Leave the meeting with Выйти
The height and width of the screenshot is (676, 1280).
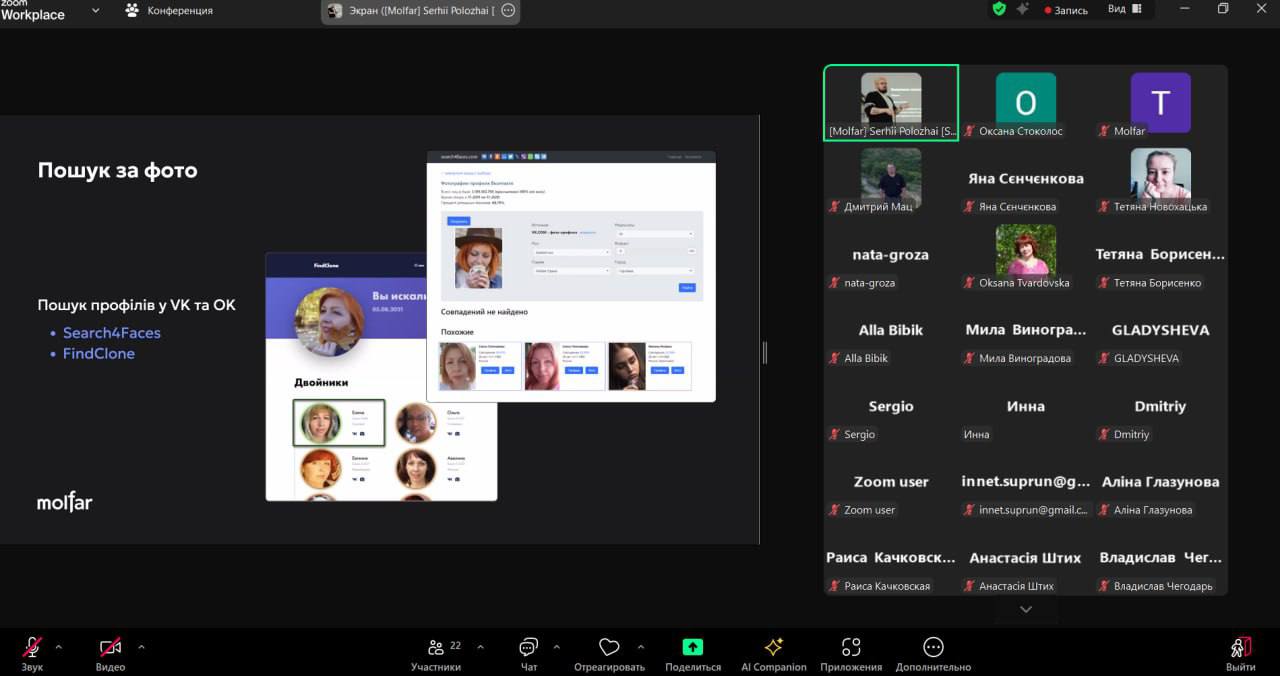[1240, 653]
